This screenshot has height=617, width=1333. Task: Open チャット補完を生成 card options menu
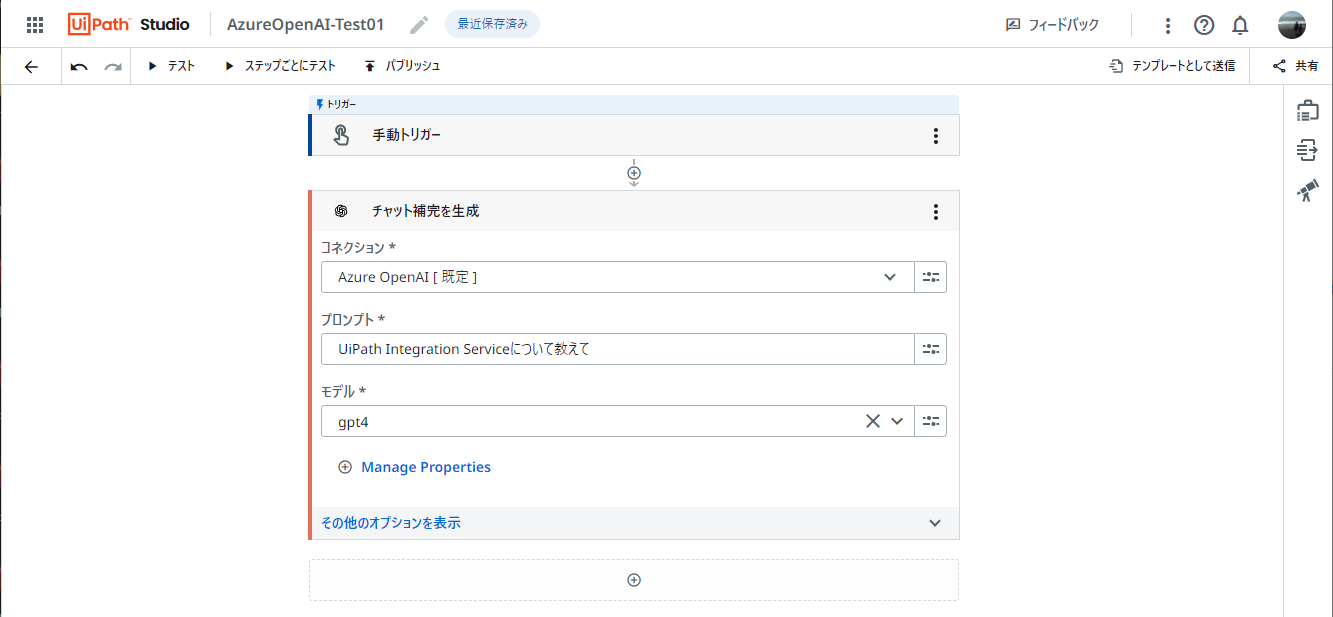(935, 211)
